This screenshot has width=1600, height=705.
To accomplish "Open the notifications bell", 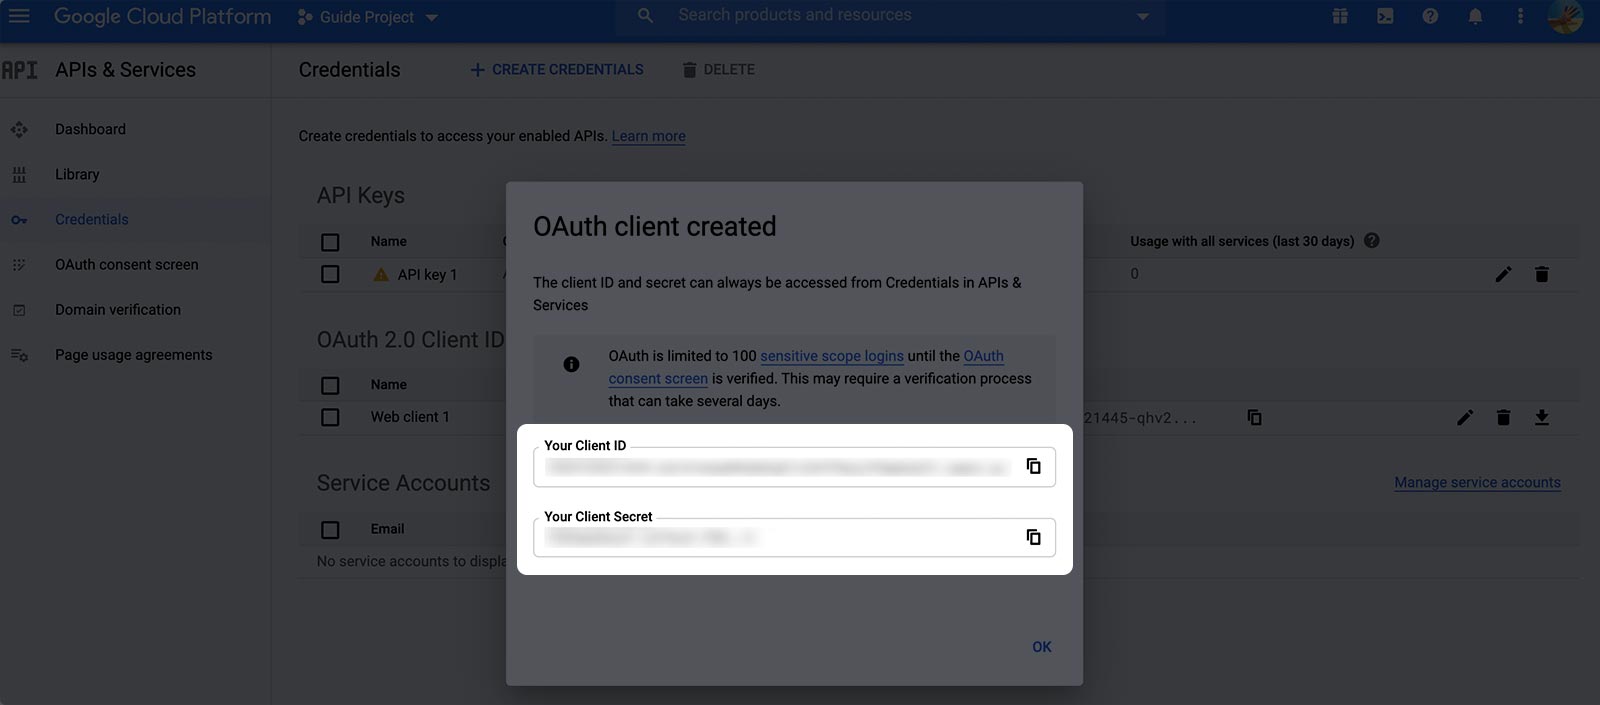I will [x=1475, y=16].
